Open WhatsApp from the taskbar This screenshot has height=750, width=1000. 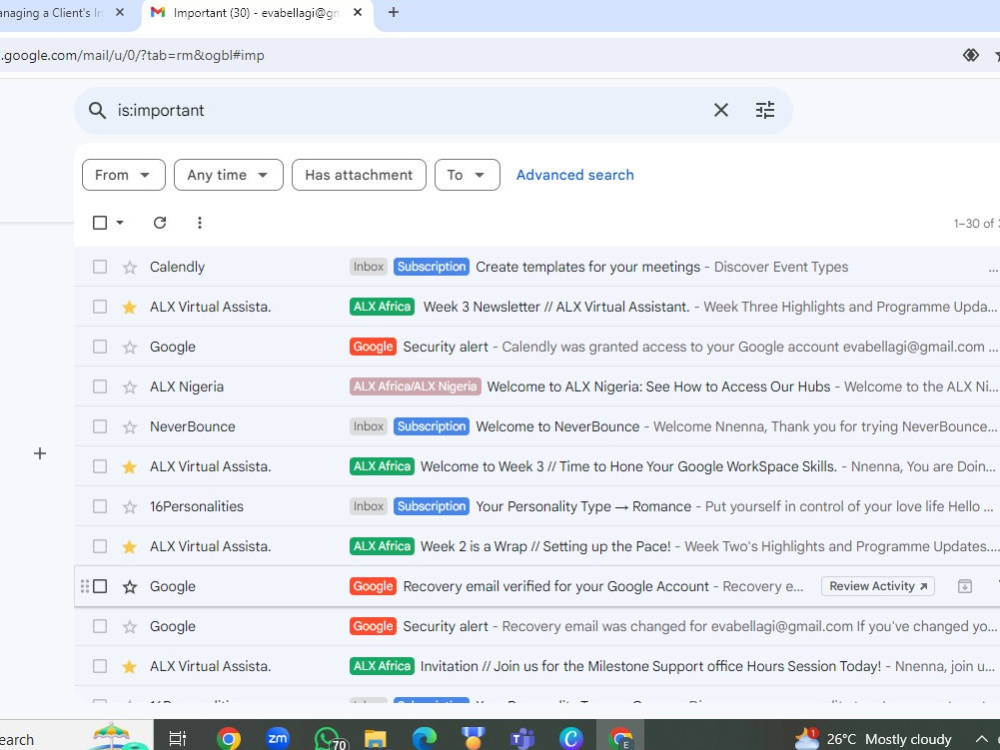(328, 739)
